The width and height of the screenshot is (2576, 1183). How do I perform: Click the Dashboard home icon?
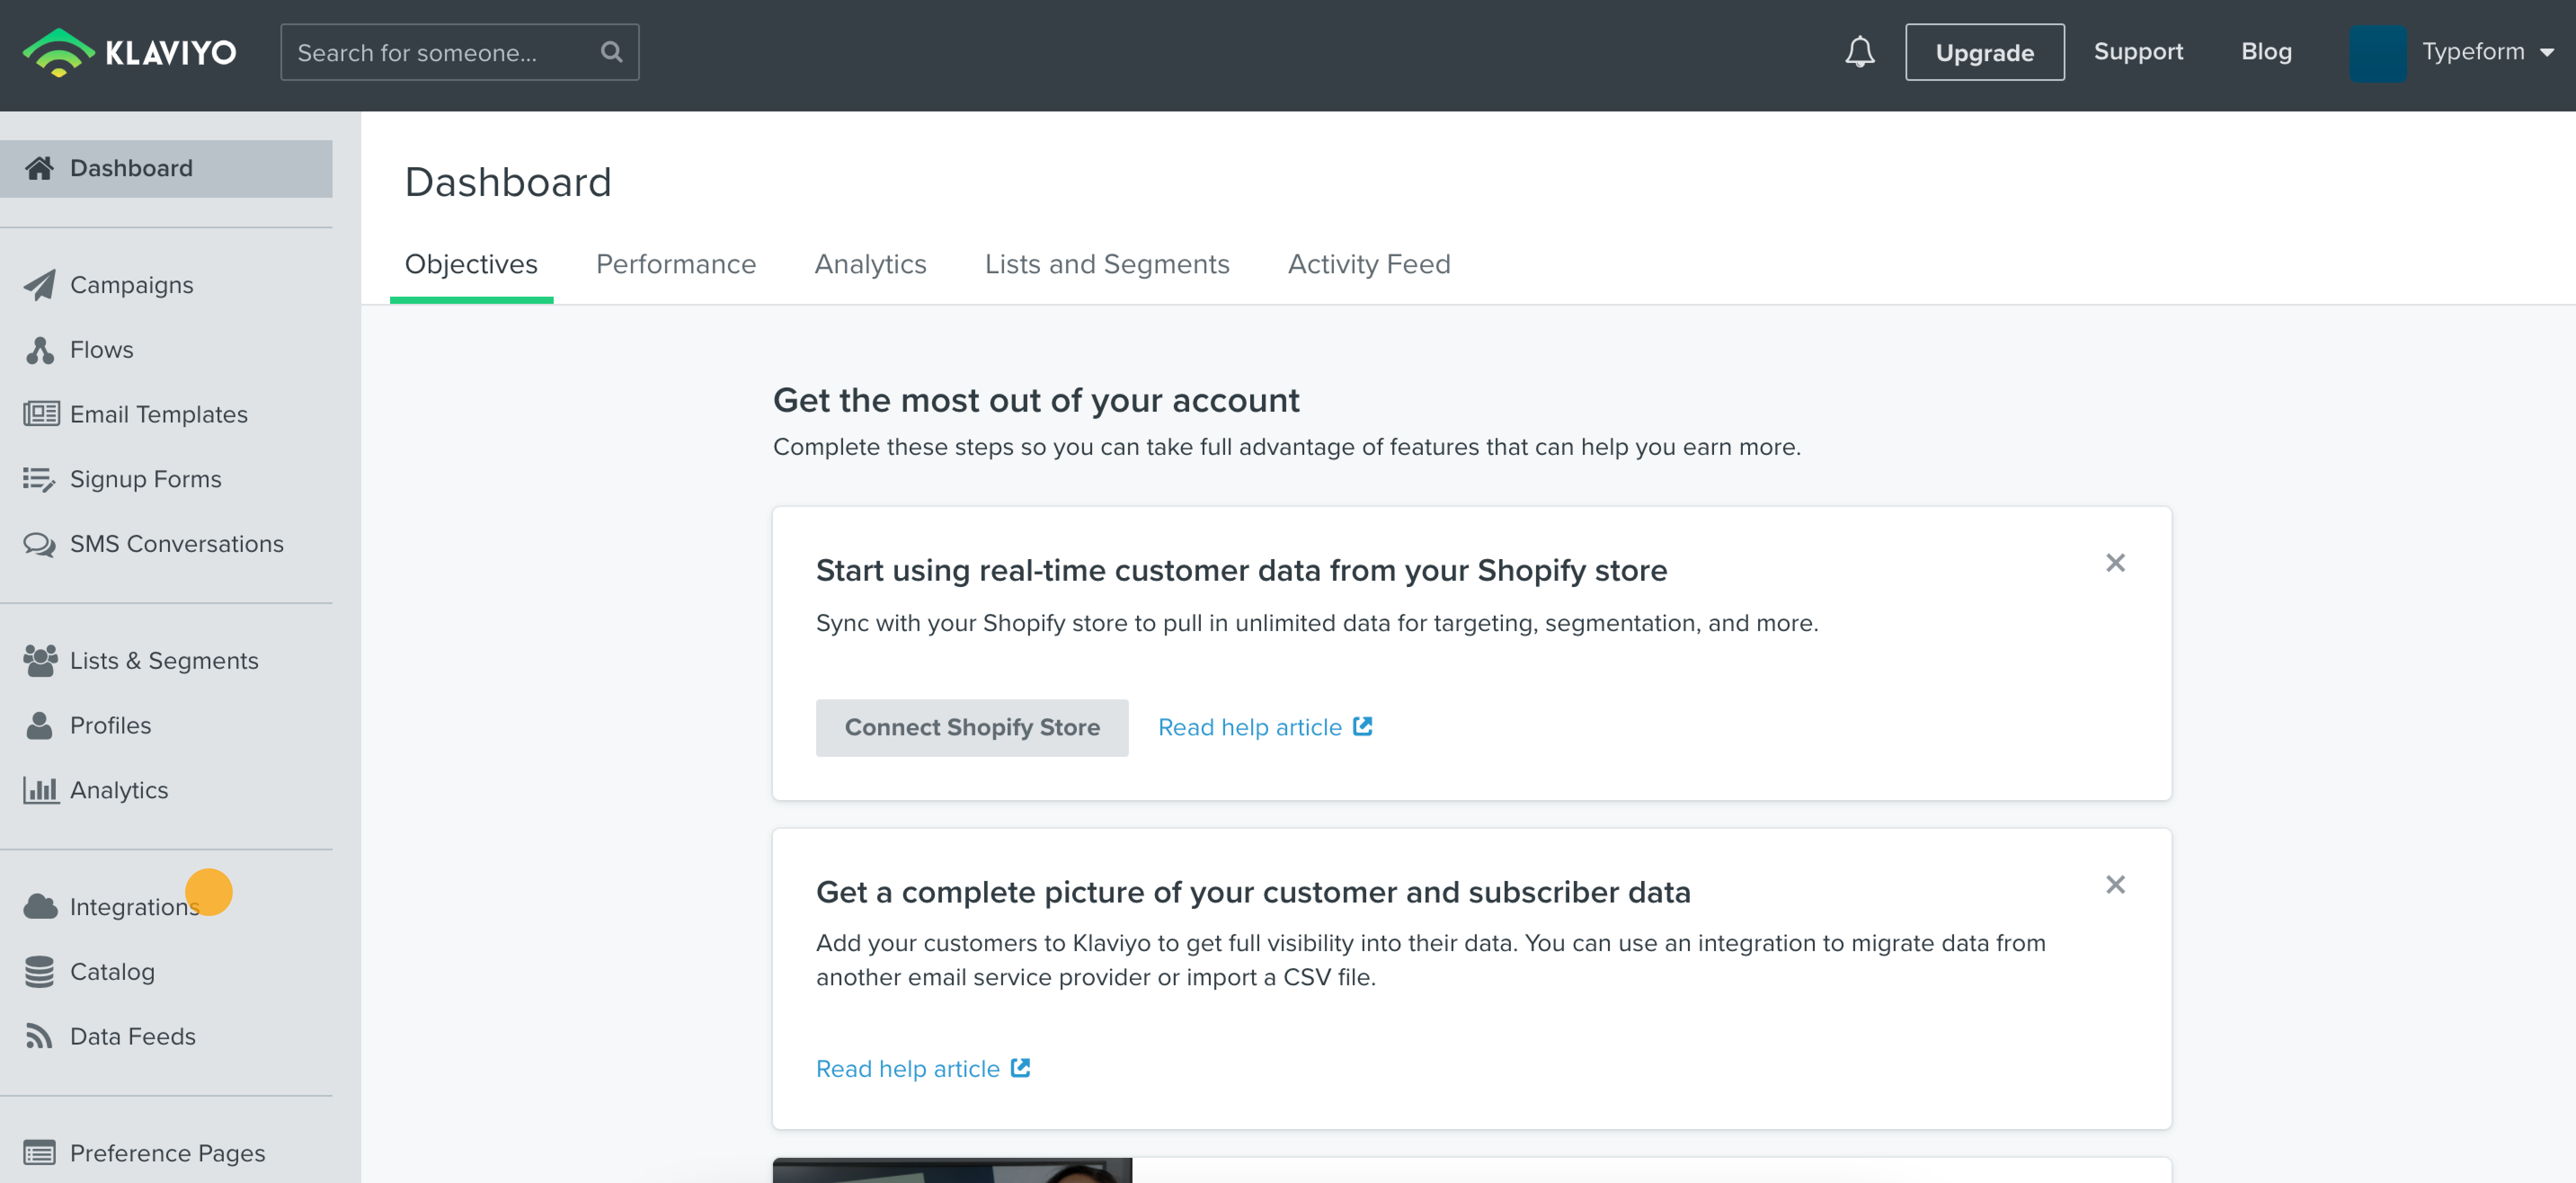pyautogui.click(x=39, y=168)
